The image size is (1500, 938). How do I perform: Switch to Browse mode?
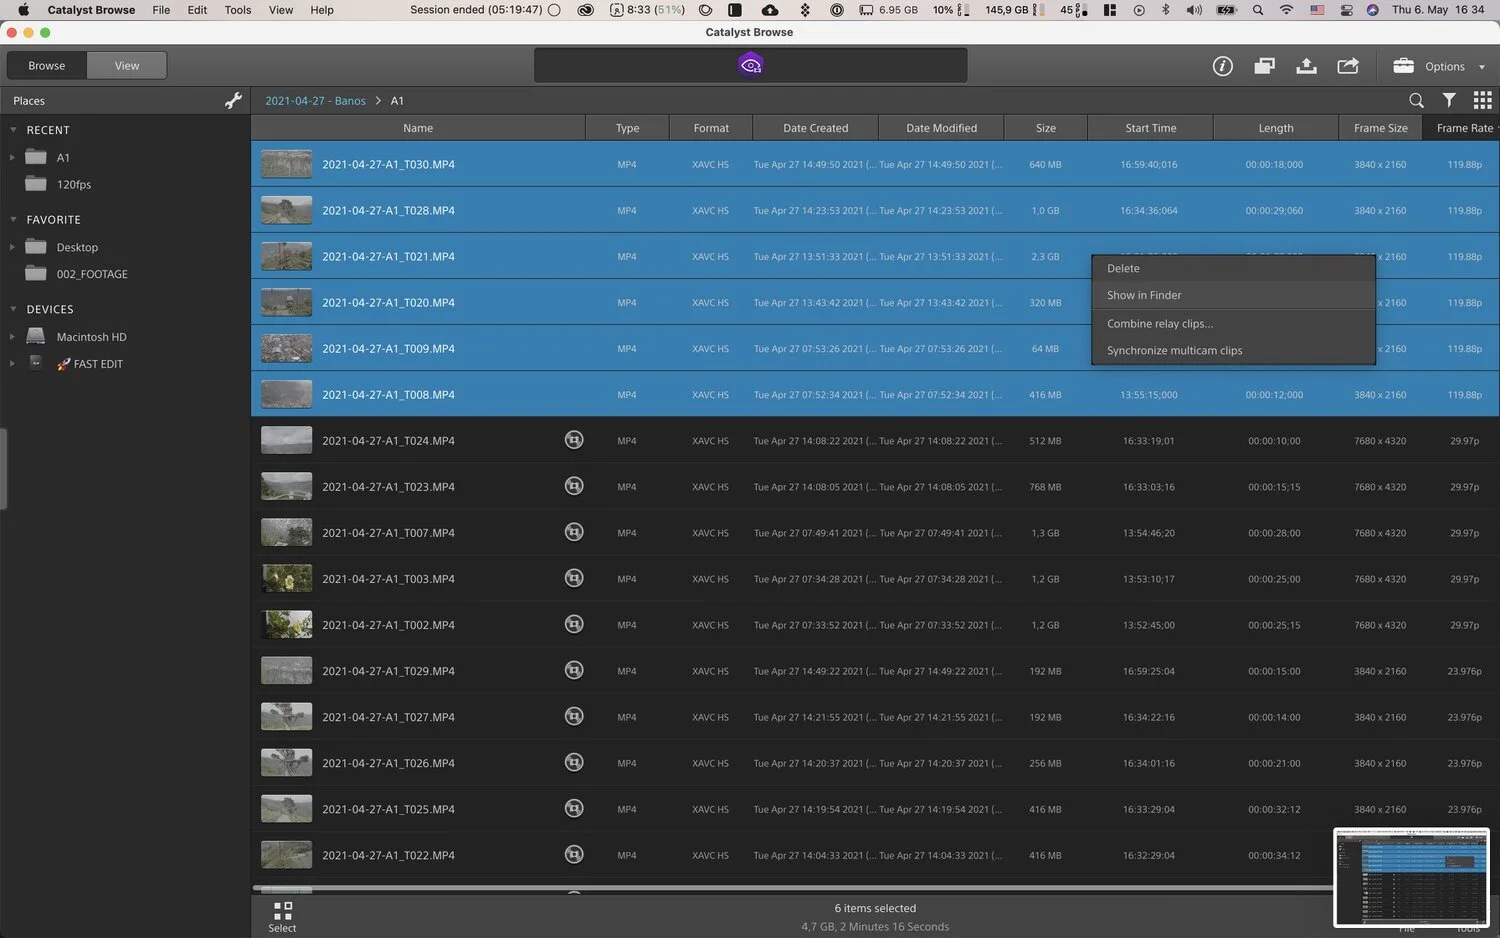(x=46, y=66)
